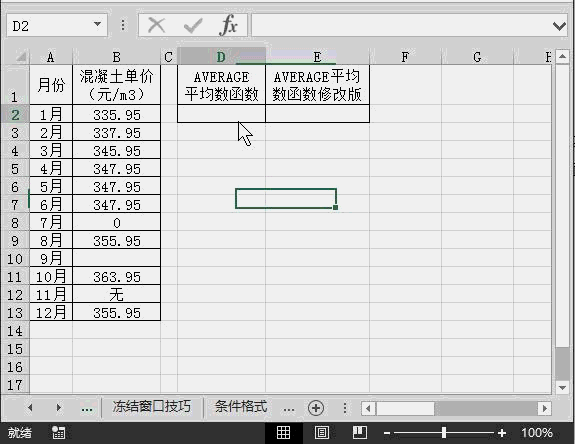Click the zoom slider handle
The image size is (575, 444).
coord(444,433)
